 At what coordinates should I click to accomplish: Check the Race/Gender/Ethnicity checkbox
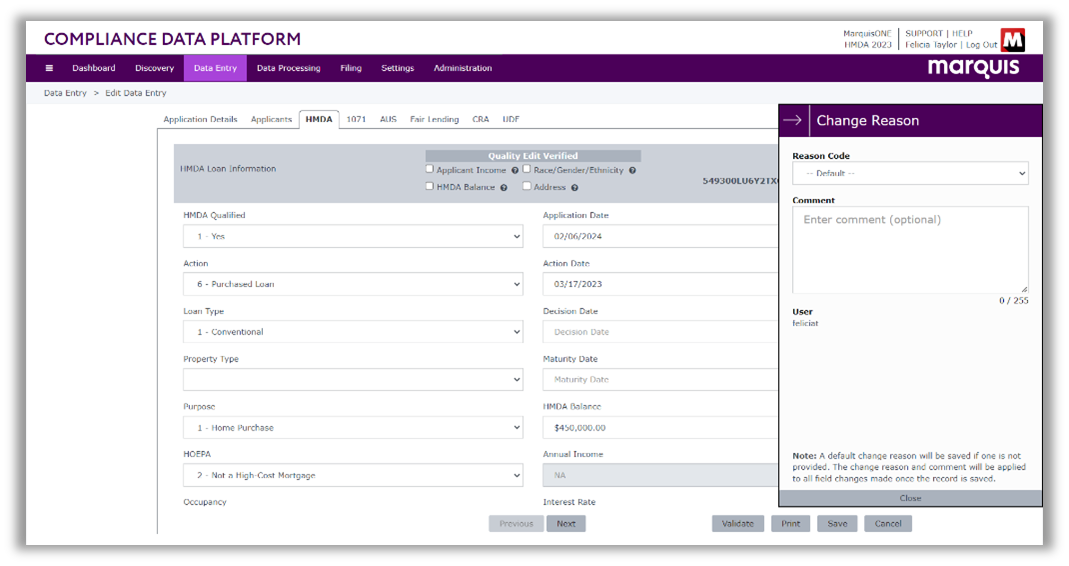pyautogui.click(x=526, y=169)
